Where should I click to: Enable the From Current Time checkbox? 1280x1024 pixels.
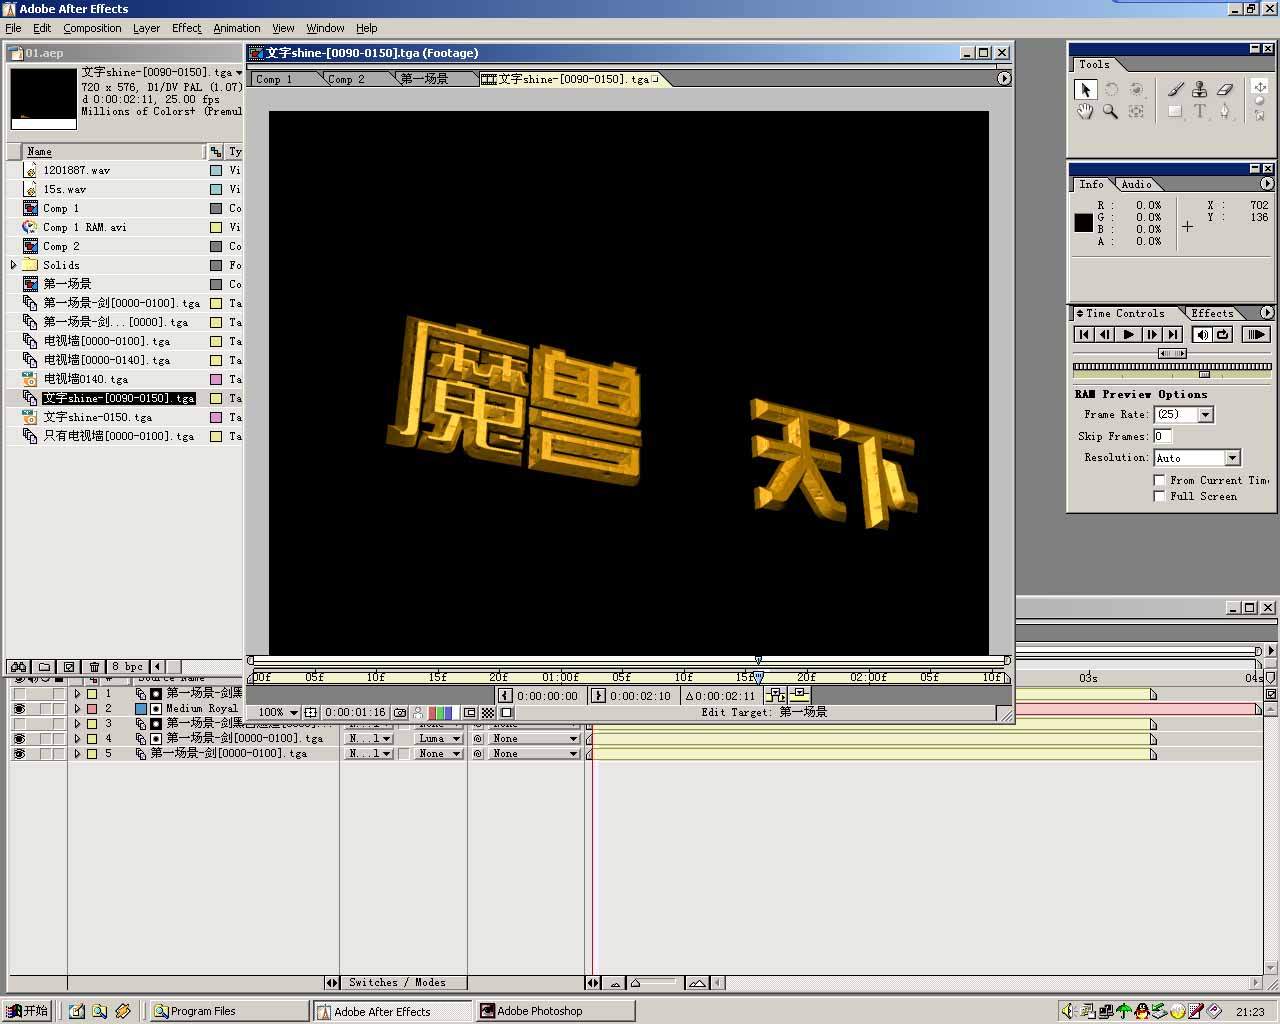click(x=1160, y=480)
